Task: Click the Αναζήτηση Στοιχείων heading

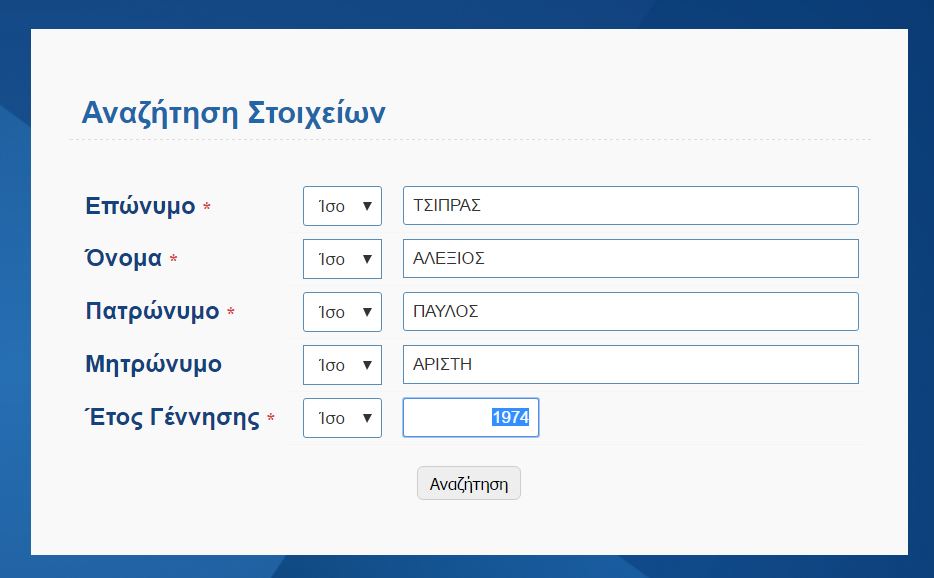Action: pos(233,112)
